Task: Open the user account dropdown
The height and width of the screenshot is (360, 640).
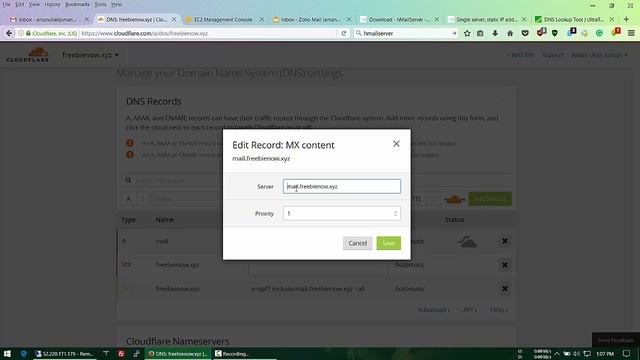Action: 599,55
